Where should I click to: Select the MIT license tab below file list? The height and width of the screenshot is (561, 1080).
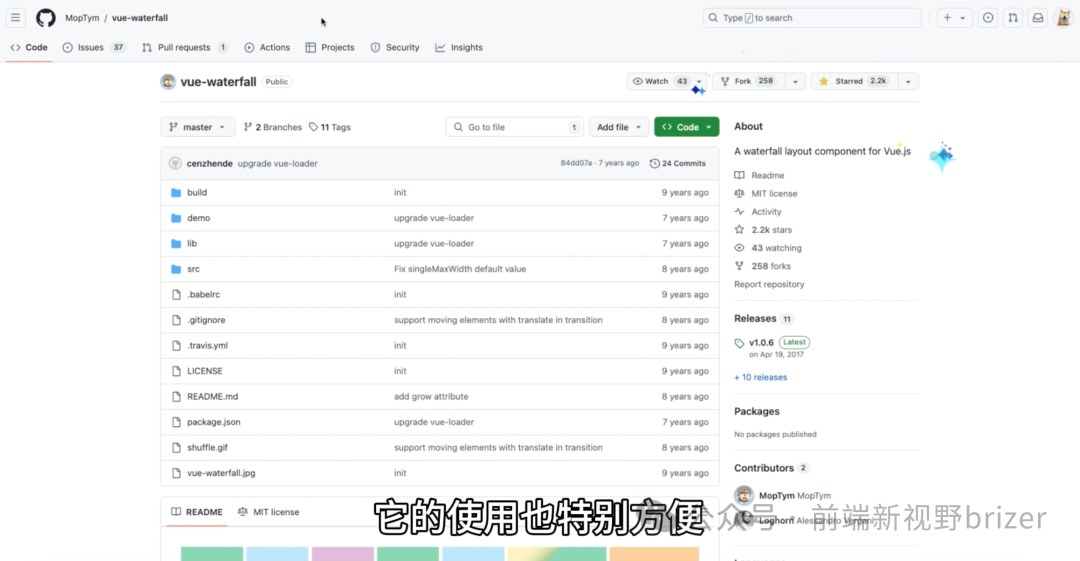269,512
